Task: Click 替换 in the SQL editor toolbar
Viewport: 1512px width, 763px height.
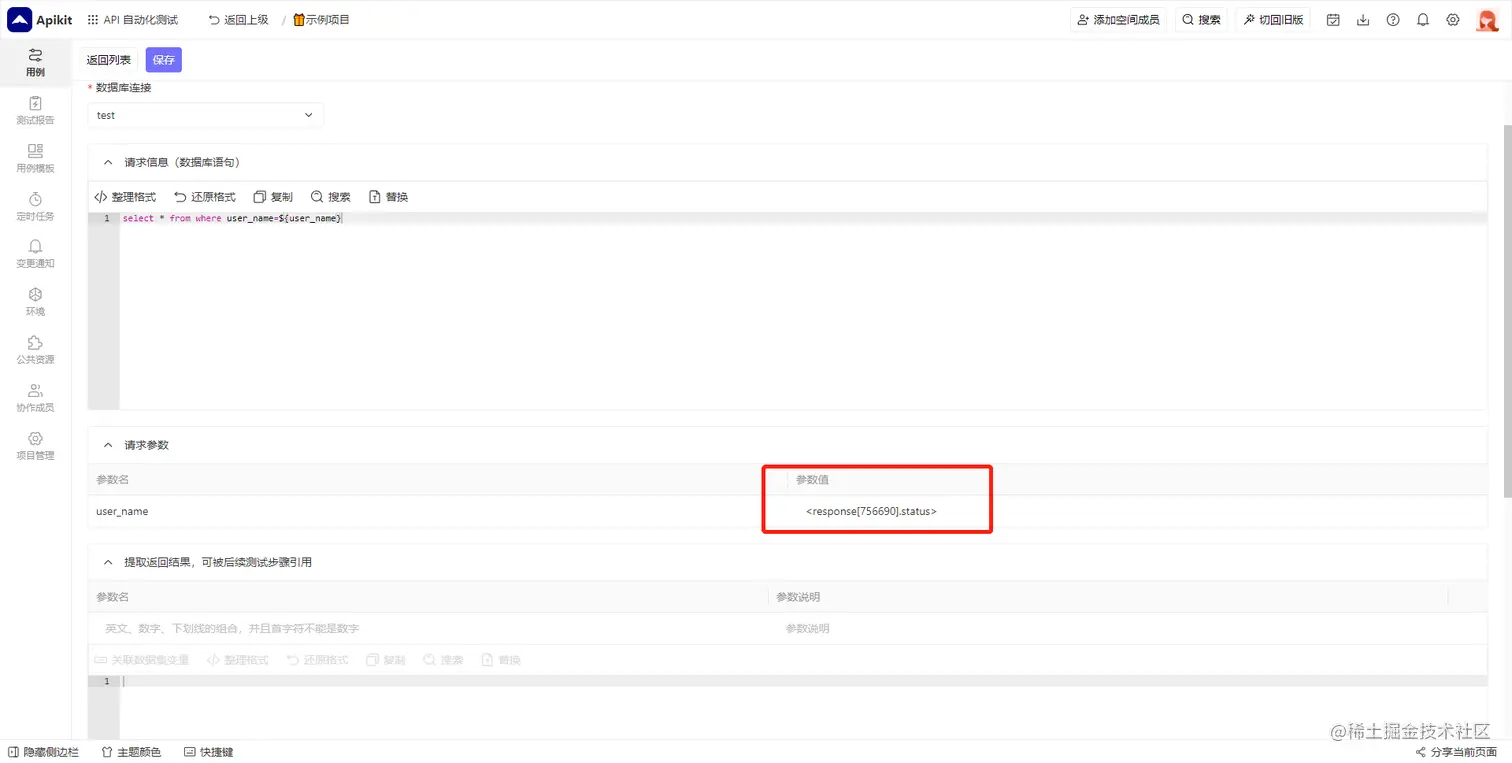Action: coord(389,197)
